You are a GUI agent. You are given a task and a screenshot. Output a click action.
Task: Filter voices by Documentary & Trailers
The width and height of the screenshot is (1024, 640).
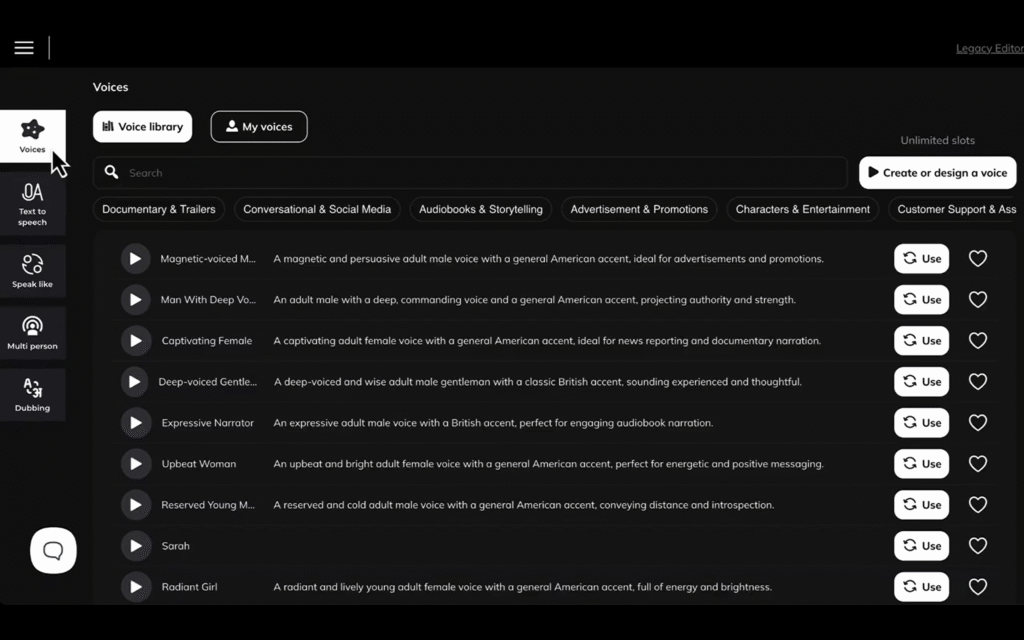pos(158,209)
